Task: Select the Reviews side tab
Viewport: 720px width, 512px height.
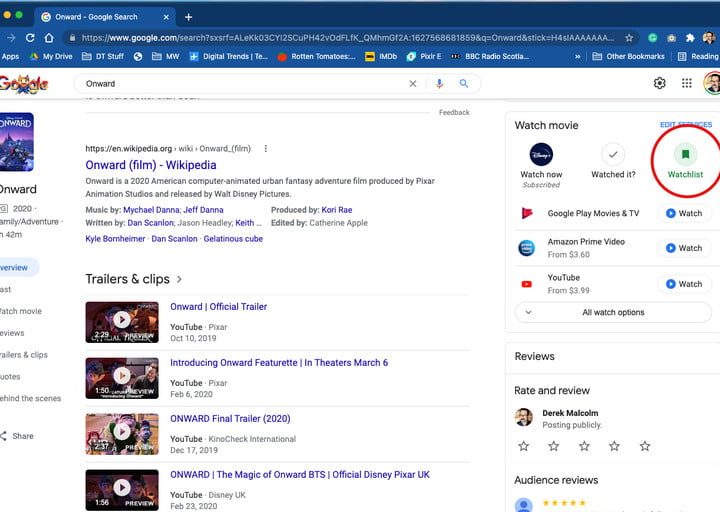Action: click(x=12, y=333)
